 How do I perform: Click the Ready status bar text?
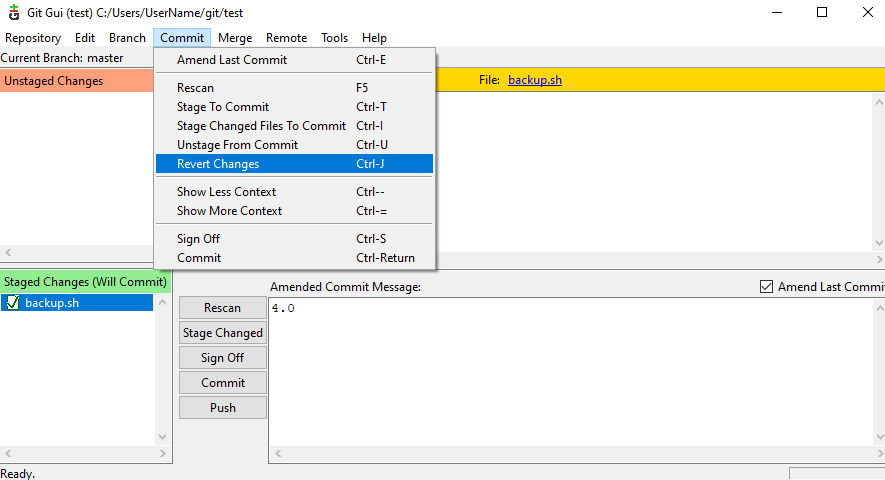pos(17,473)
